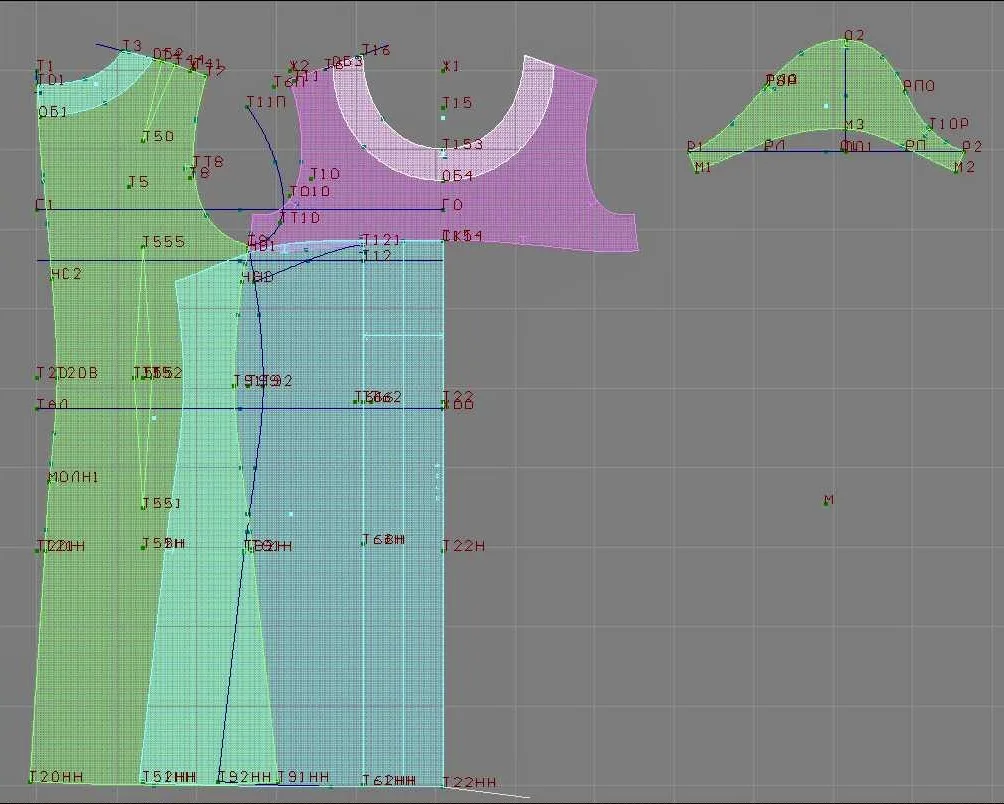
Task: Click the isolated "М" point label
Action: coord(829,499)
